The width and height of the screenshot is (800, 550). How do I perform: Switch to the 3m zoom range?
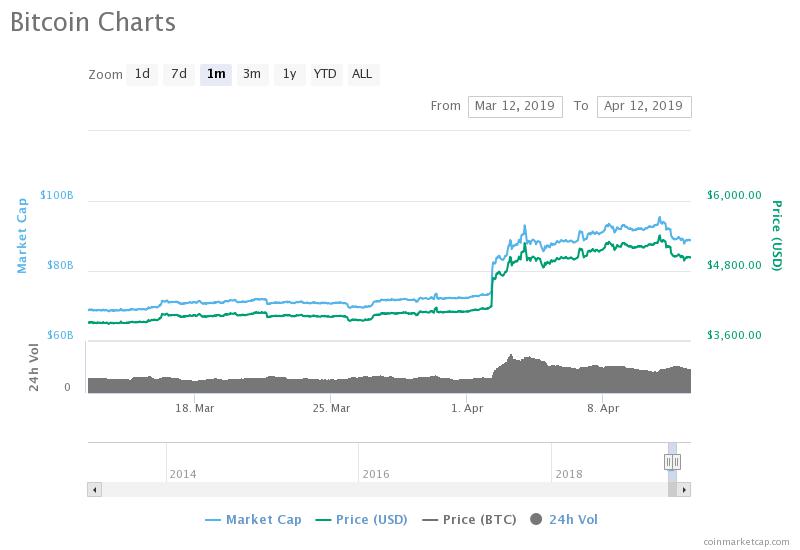coord(252,74)
